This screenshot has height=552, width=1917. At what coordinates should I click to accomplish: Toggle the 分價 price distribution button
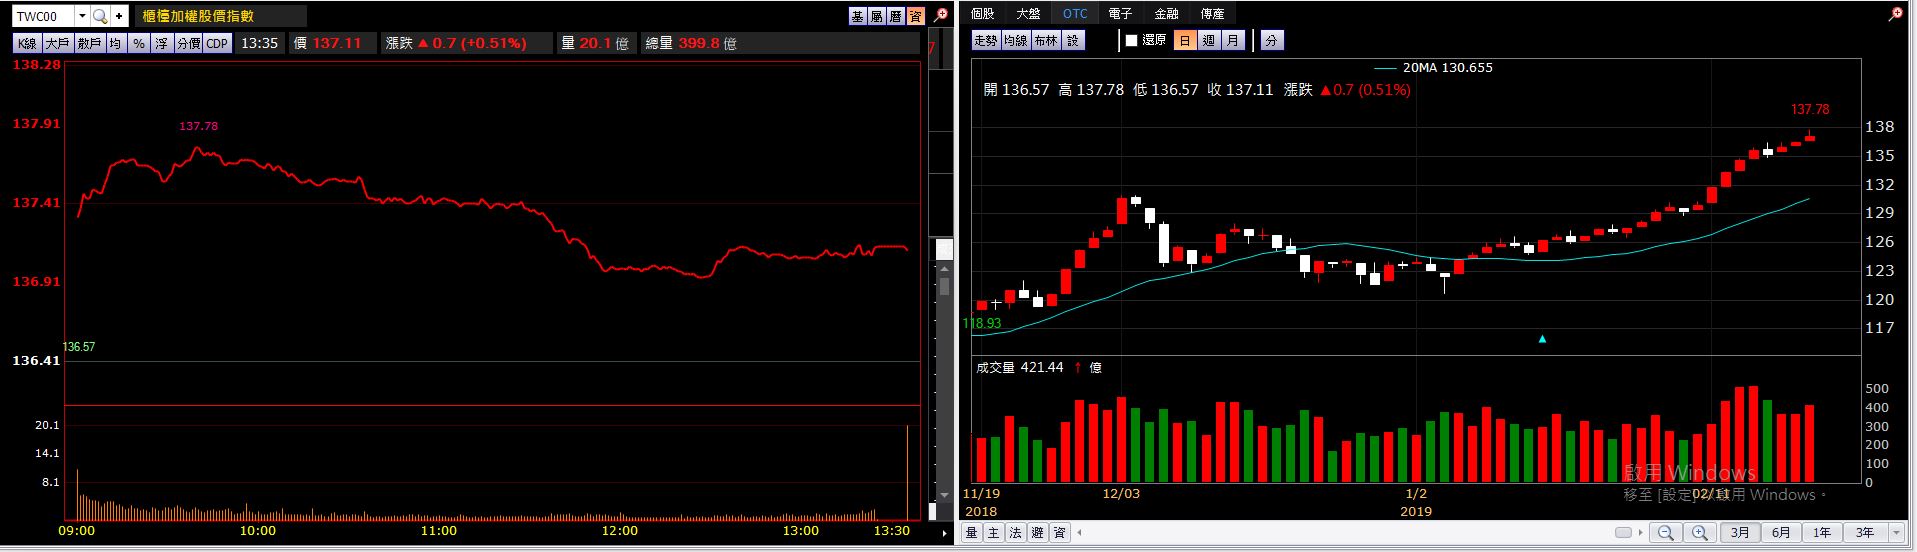point(188,43)
